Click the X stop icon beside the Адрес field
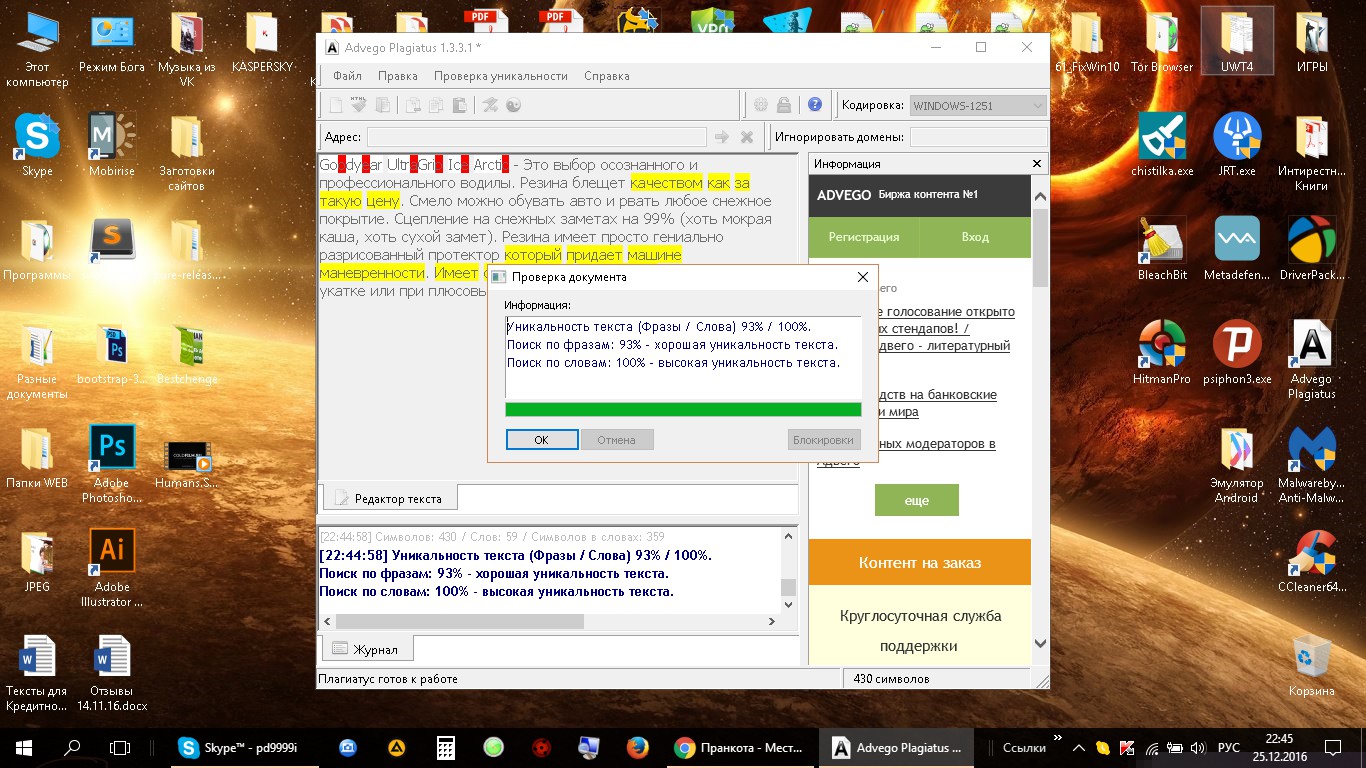 click(x=746, y=137)
